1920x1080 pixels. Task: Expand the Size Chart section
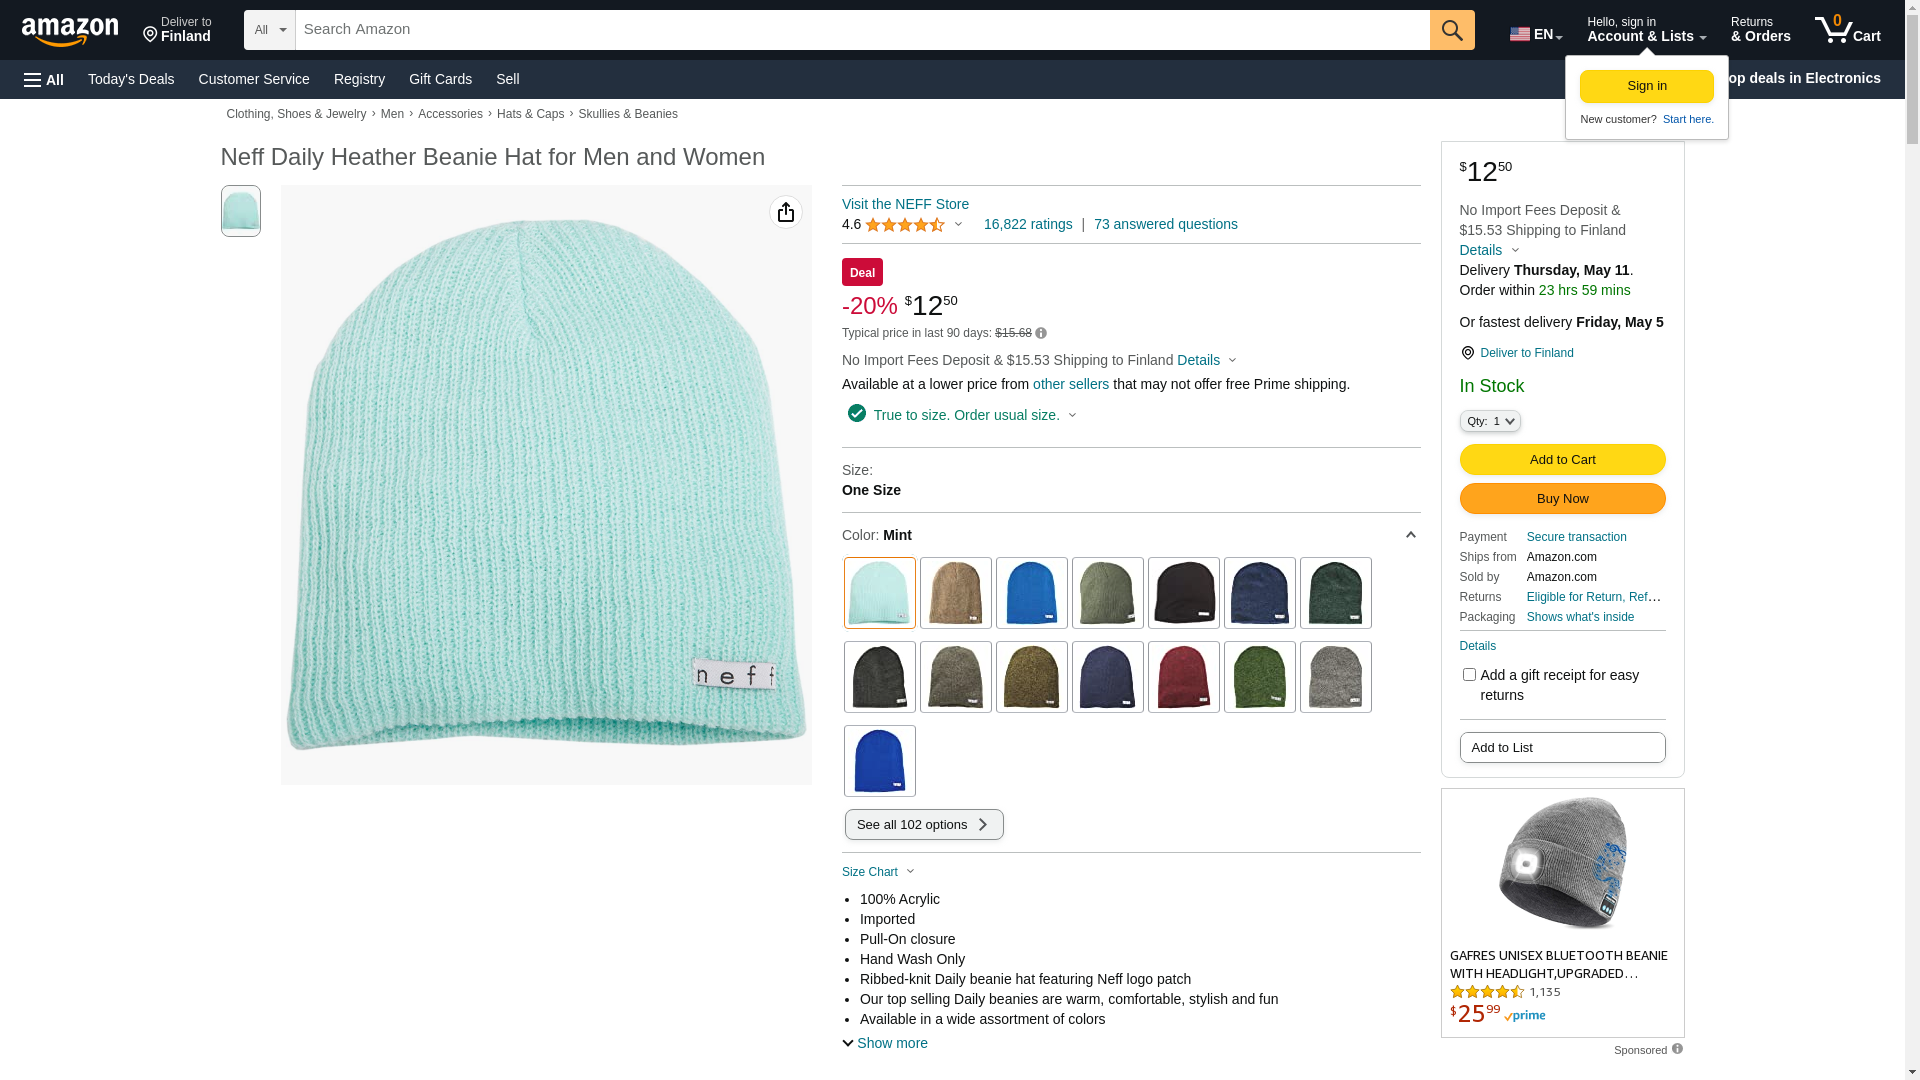[x=878, y=872]
